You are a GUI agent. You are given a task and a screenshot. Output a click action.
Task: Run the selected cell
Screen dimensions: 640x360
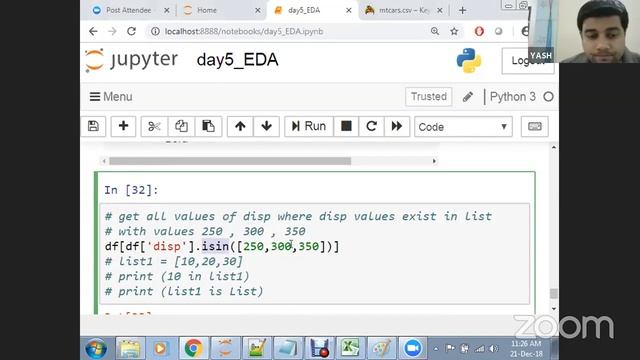(309, 126)
